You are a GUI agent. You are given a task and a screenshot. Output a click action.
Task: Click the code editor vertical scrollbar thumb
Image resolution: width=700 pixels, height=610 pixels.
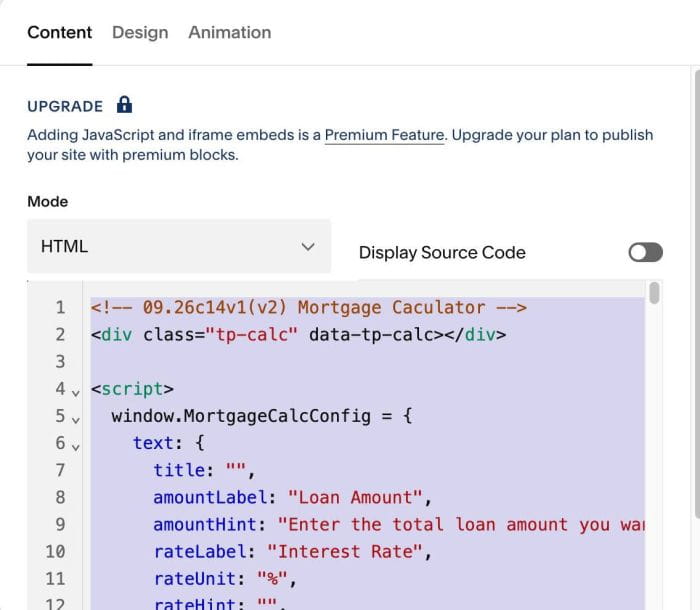[x=654, y=293]
